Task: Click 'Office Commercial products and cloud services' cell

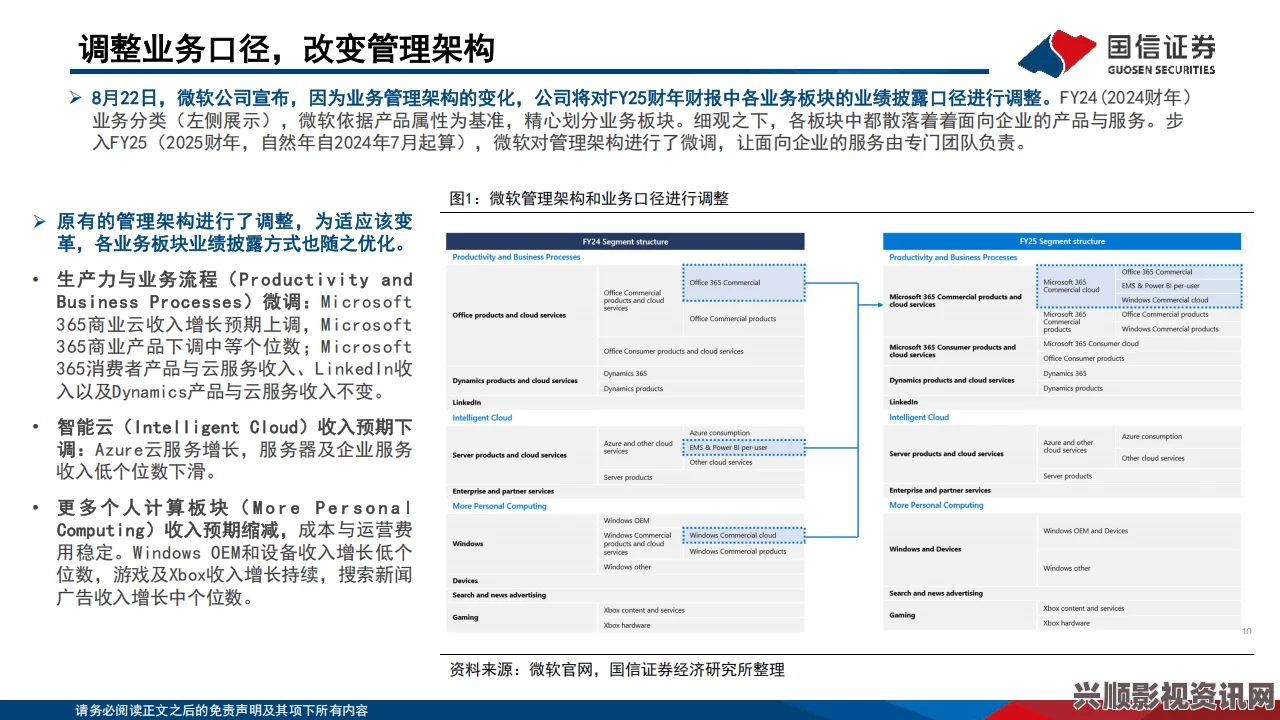Action: click(639, 301)
